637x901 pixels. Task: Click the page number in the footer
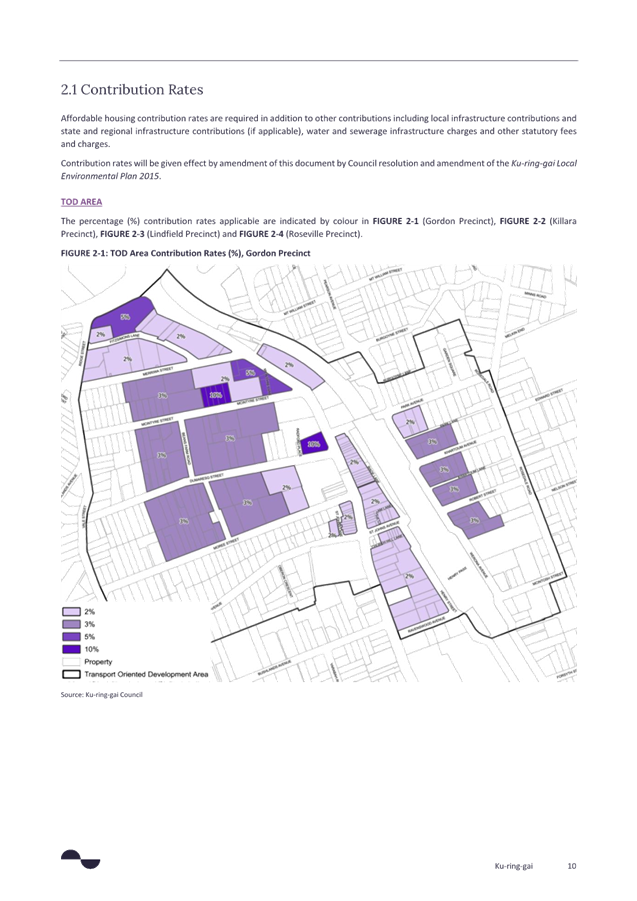pos(571,865)
